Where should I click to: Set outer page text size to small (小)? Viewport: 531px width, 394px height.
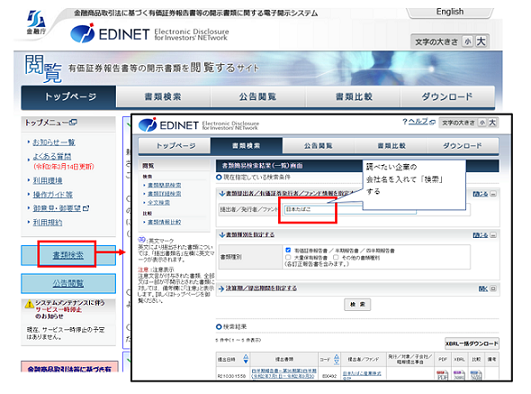pyautogui.click(x=468, y=42)
